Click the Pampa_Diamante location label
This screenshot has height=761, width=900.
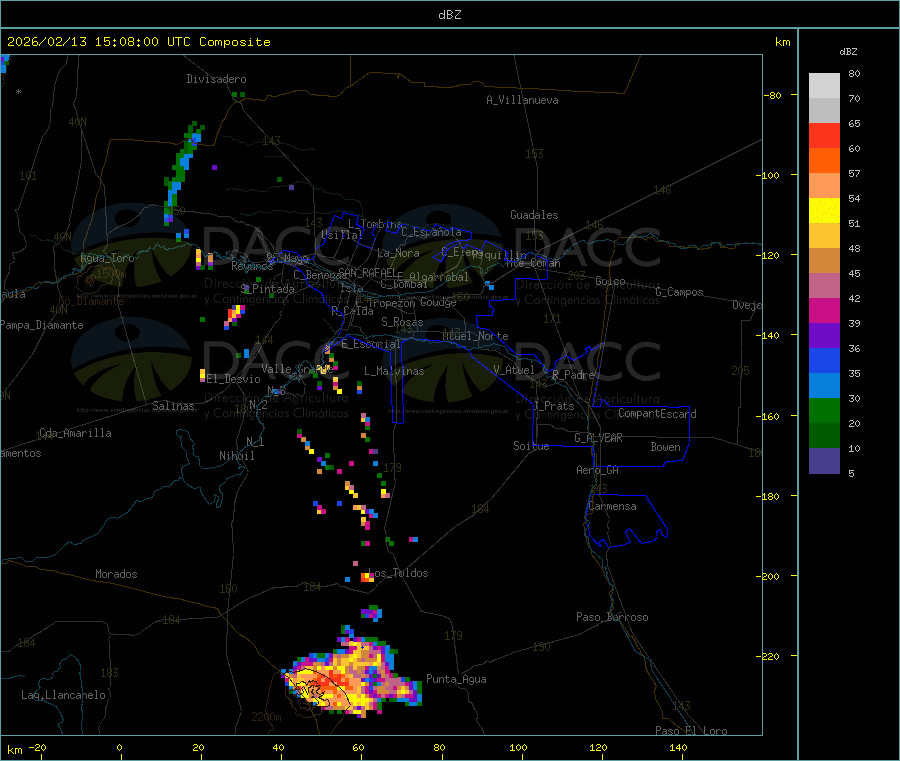[42, 325]
